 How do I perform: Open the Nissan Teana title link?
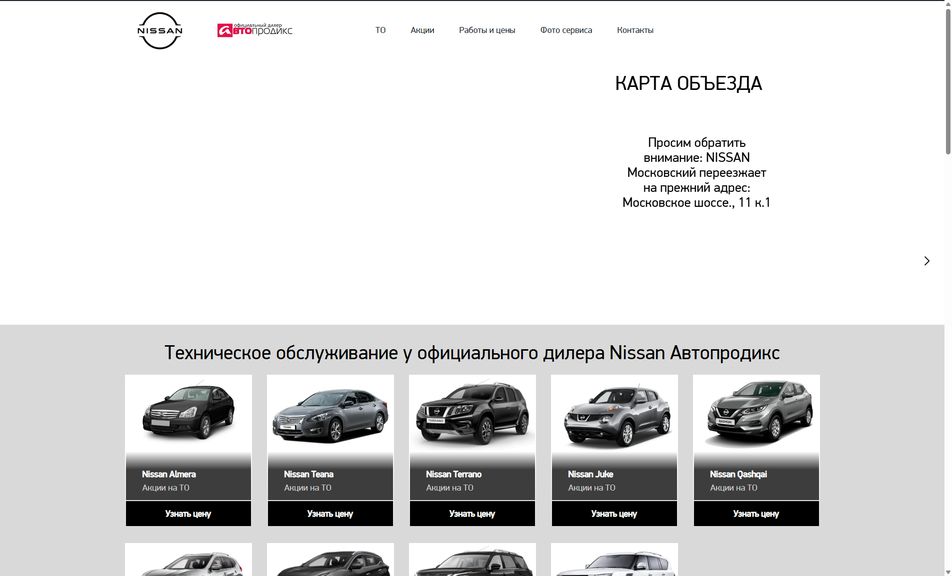pos(308,474)
